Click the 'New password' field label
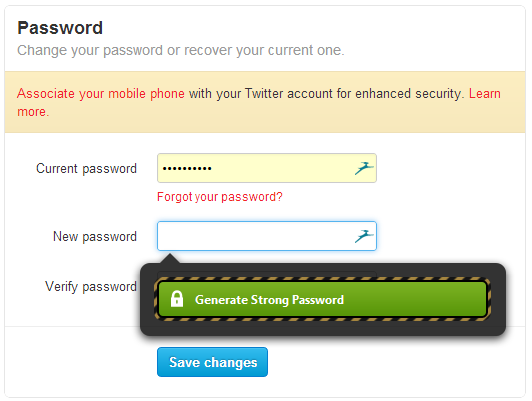This screenshot has width=532, height=401. click(x=95, y=236)
